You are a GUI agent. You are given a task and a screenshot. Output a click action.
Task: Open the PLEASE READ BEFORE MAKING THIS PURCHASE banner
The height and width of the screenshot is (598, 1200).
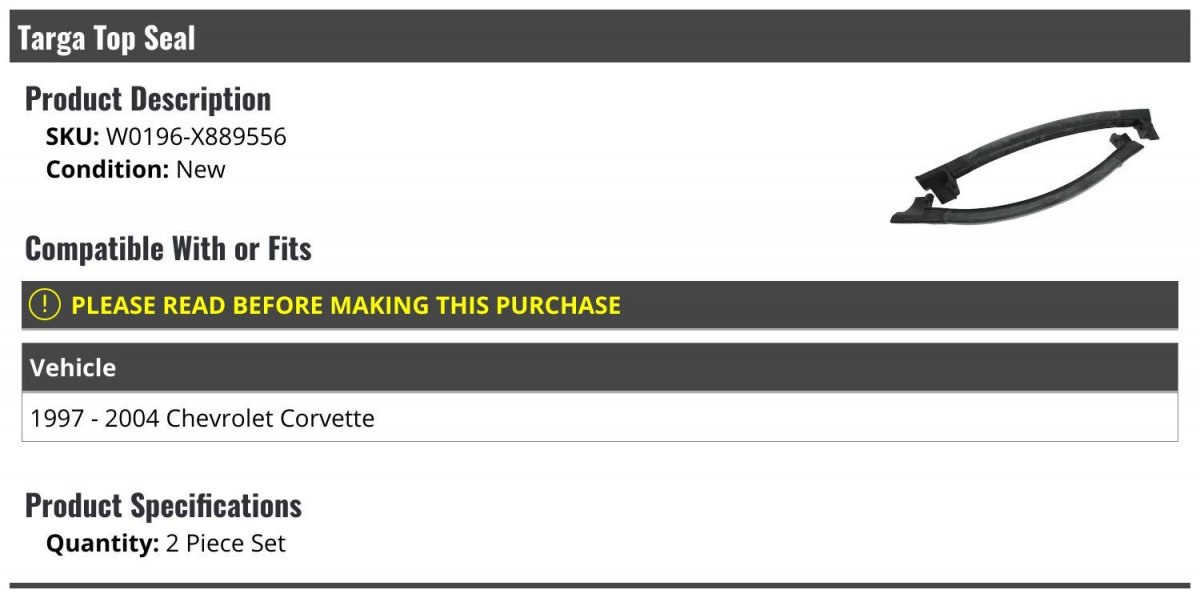600,305
